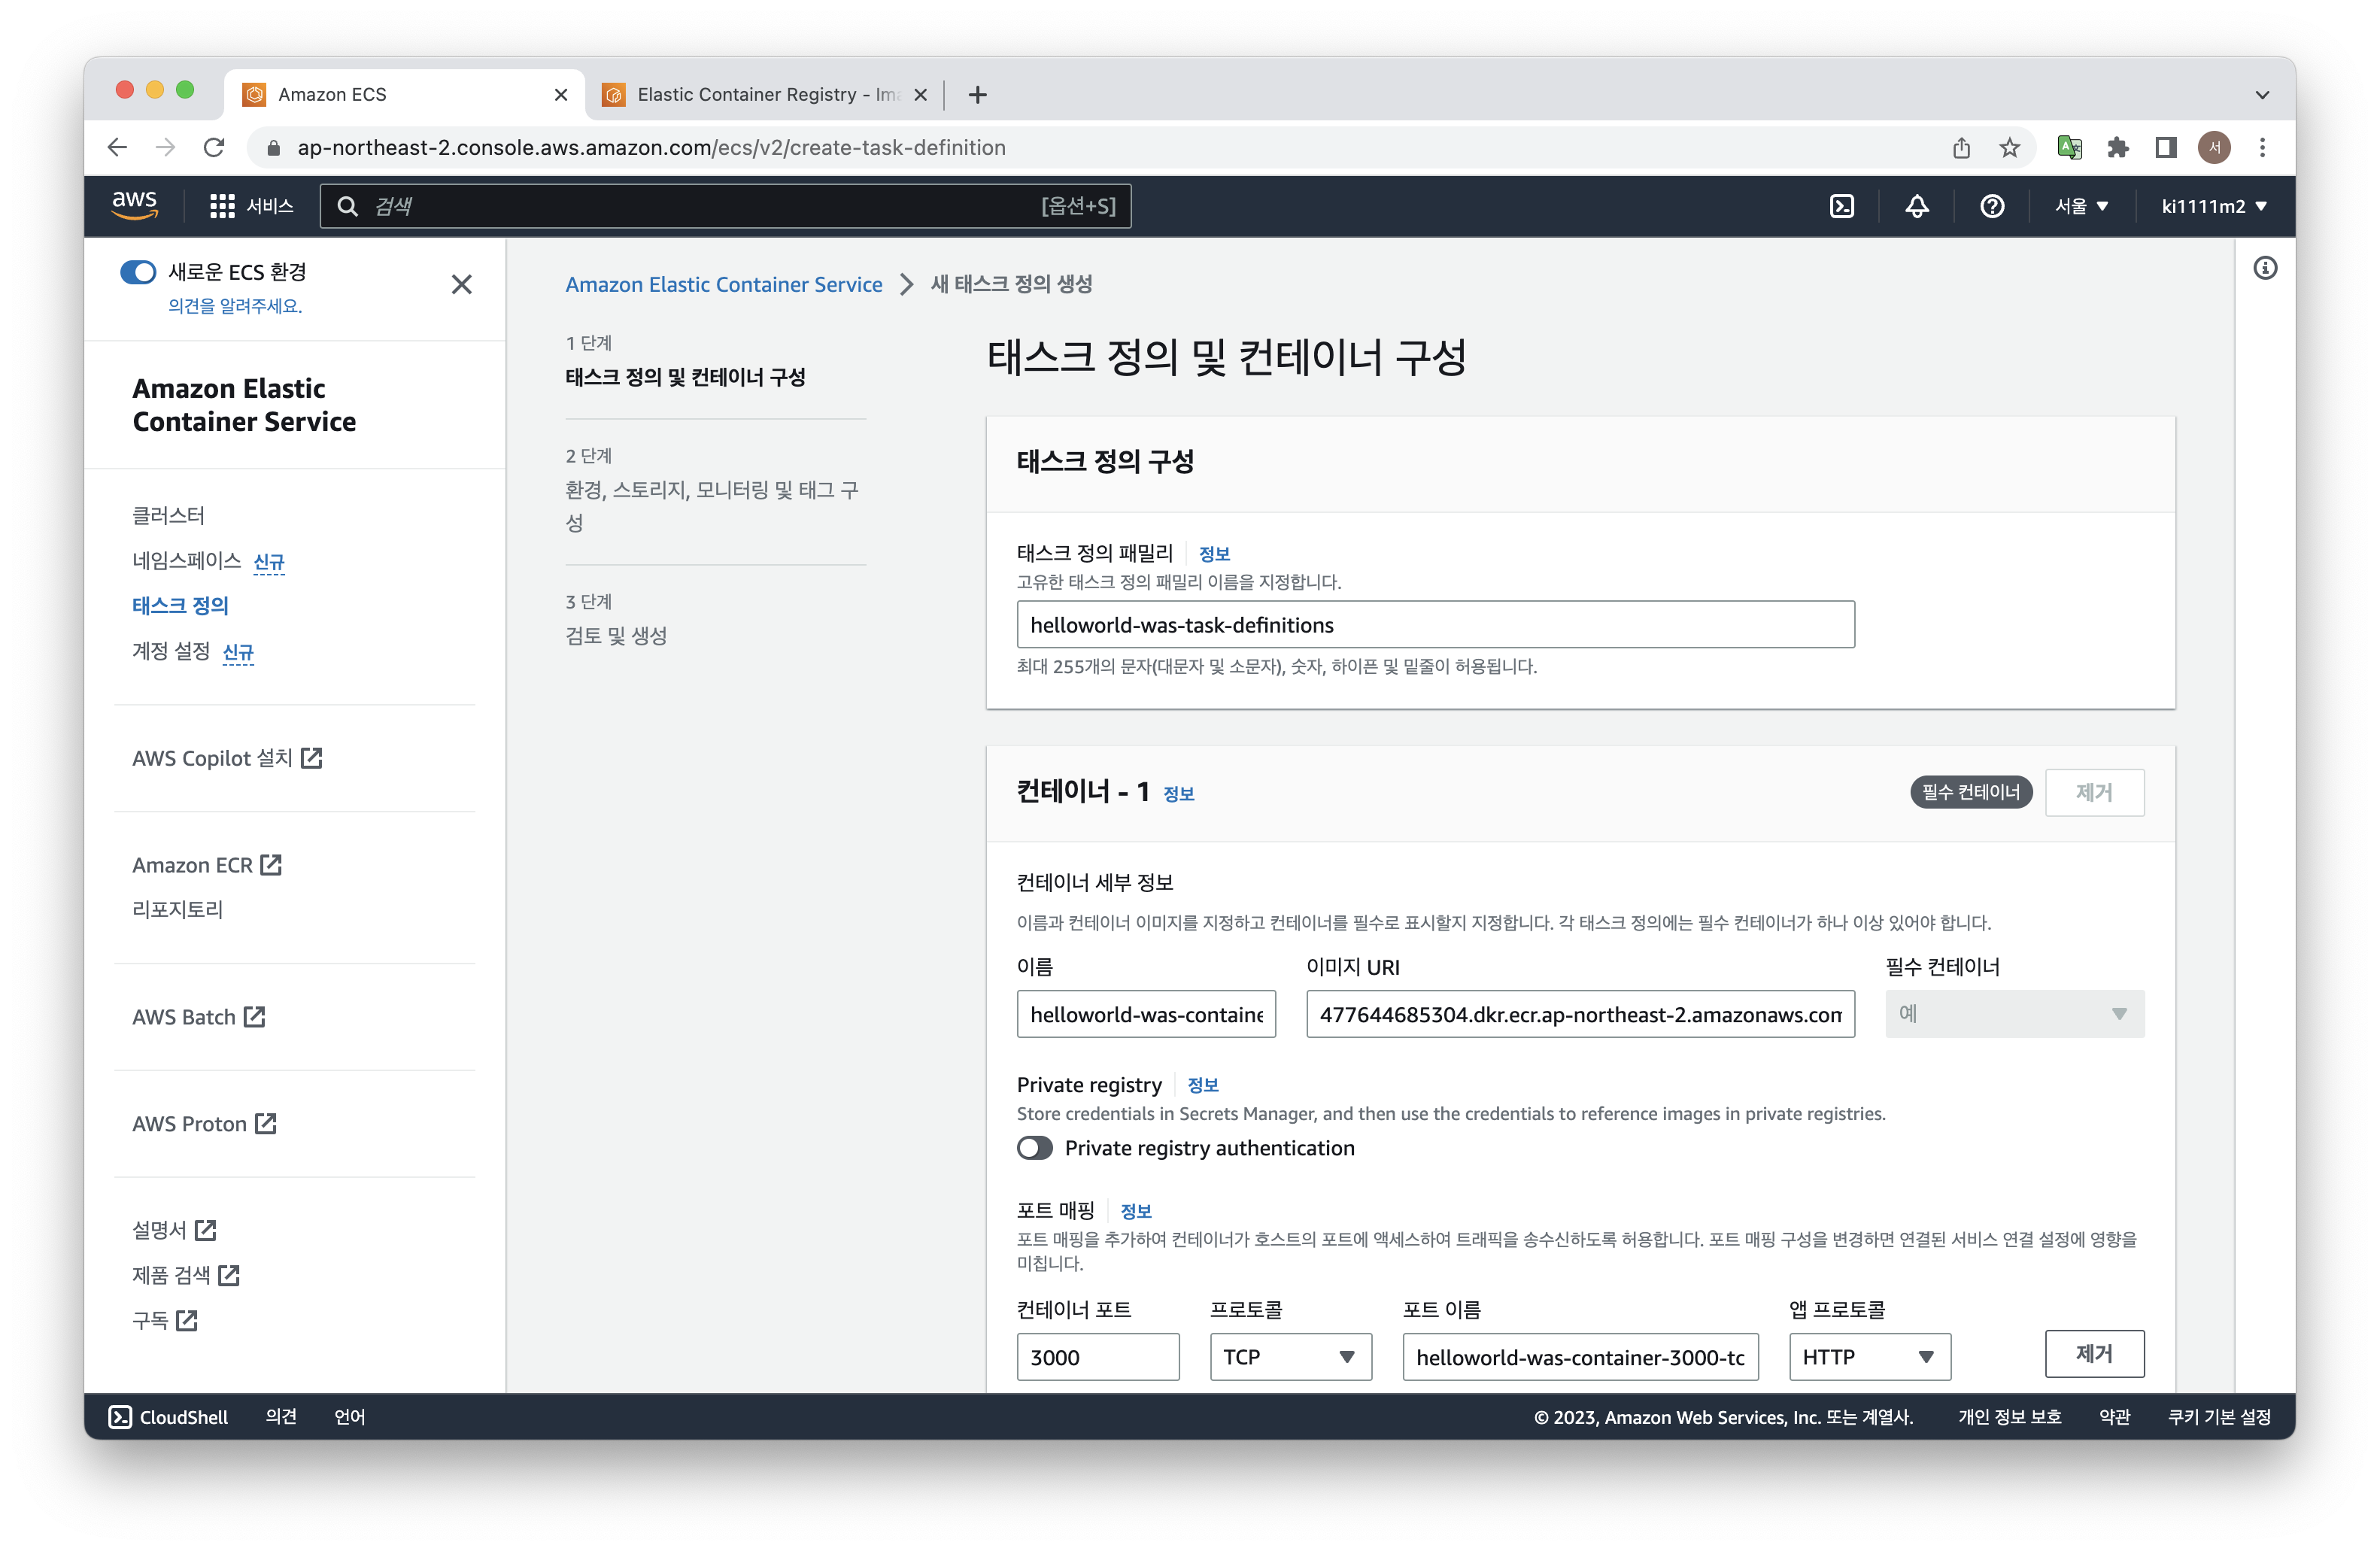Viewport: 2380px width, 1551px height.
Task: Open the AWS CloudShell icon in top bar
Action: tap(1841, 206)
